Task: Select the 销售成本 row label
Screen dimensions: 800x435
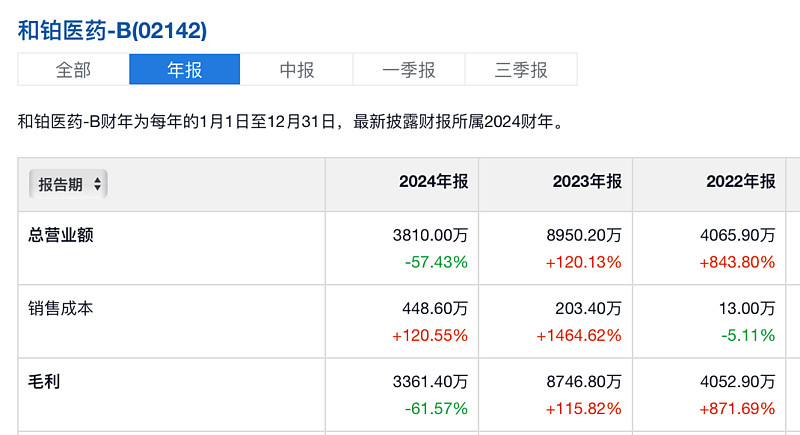Action: click(x=62, y=309)
